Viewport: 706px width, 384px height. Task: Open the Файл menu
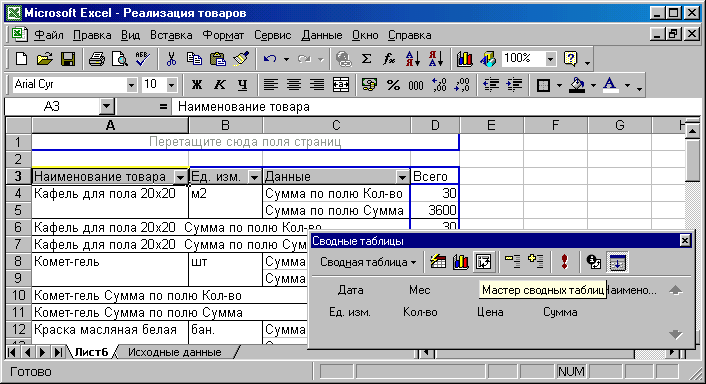pos(49,35)
